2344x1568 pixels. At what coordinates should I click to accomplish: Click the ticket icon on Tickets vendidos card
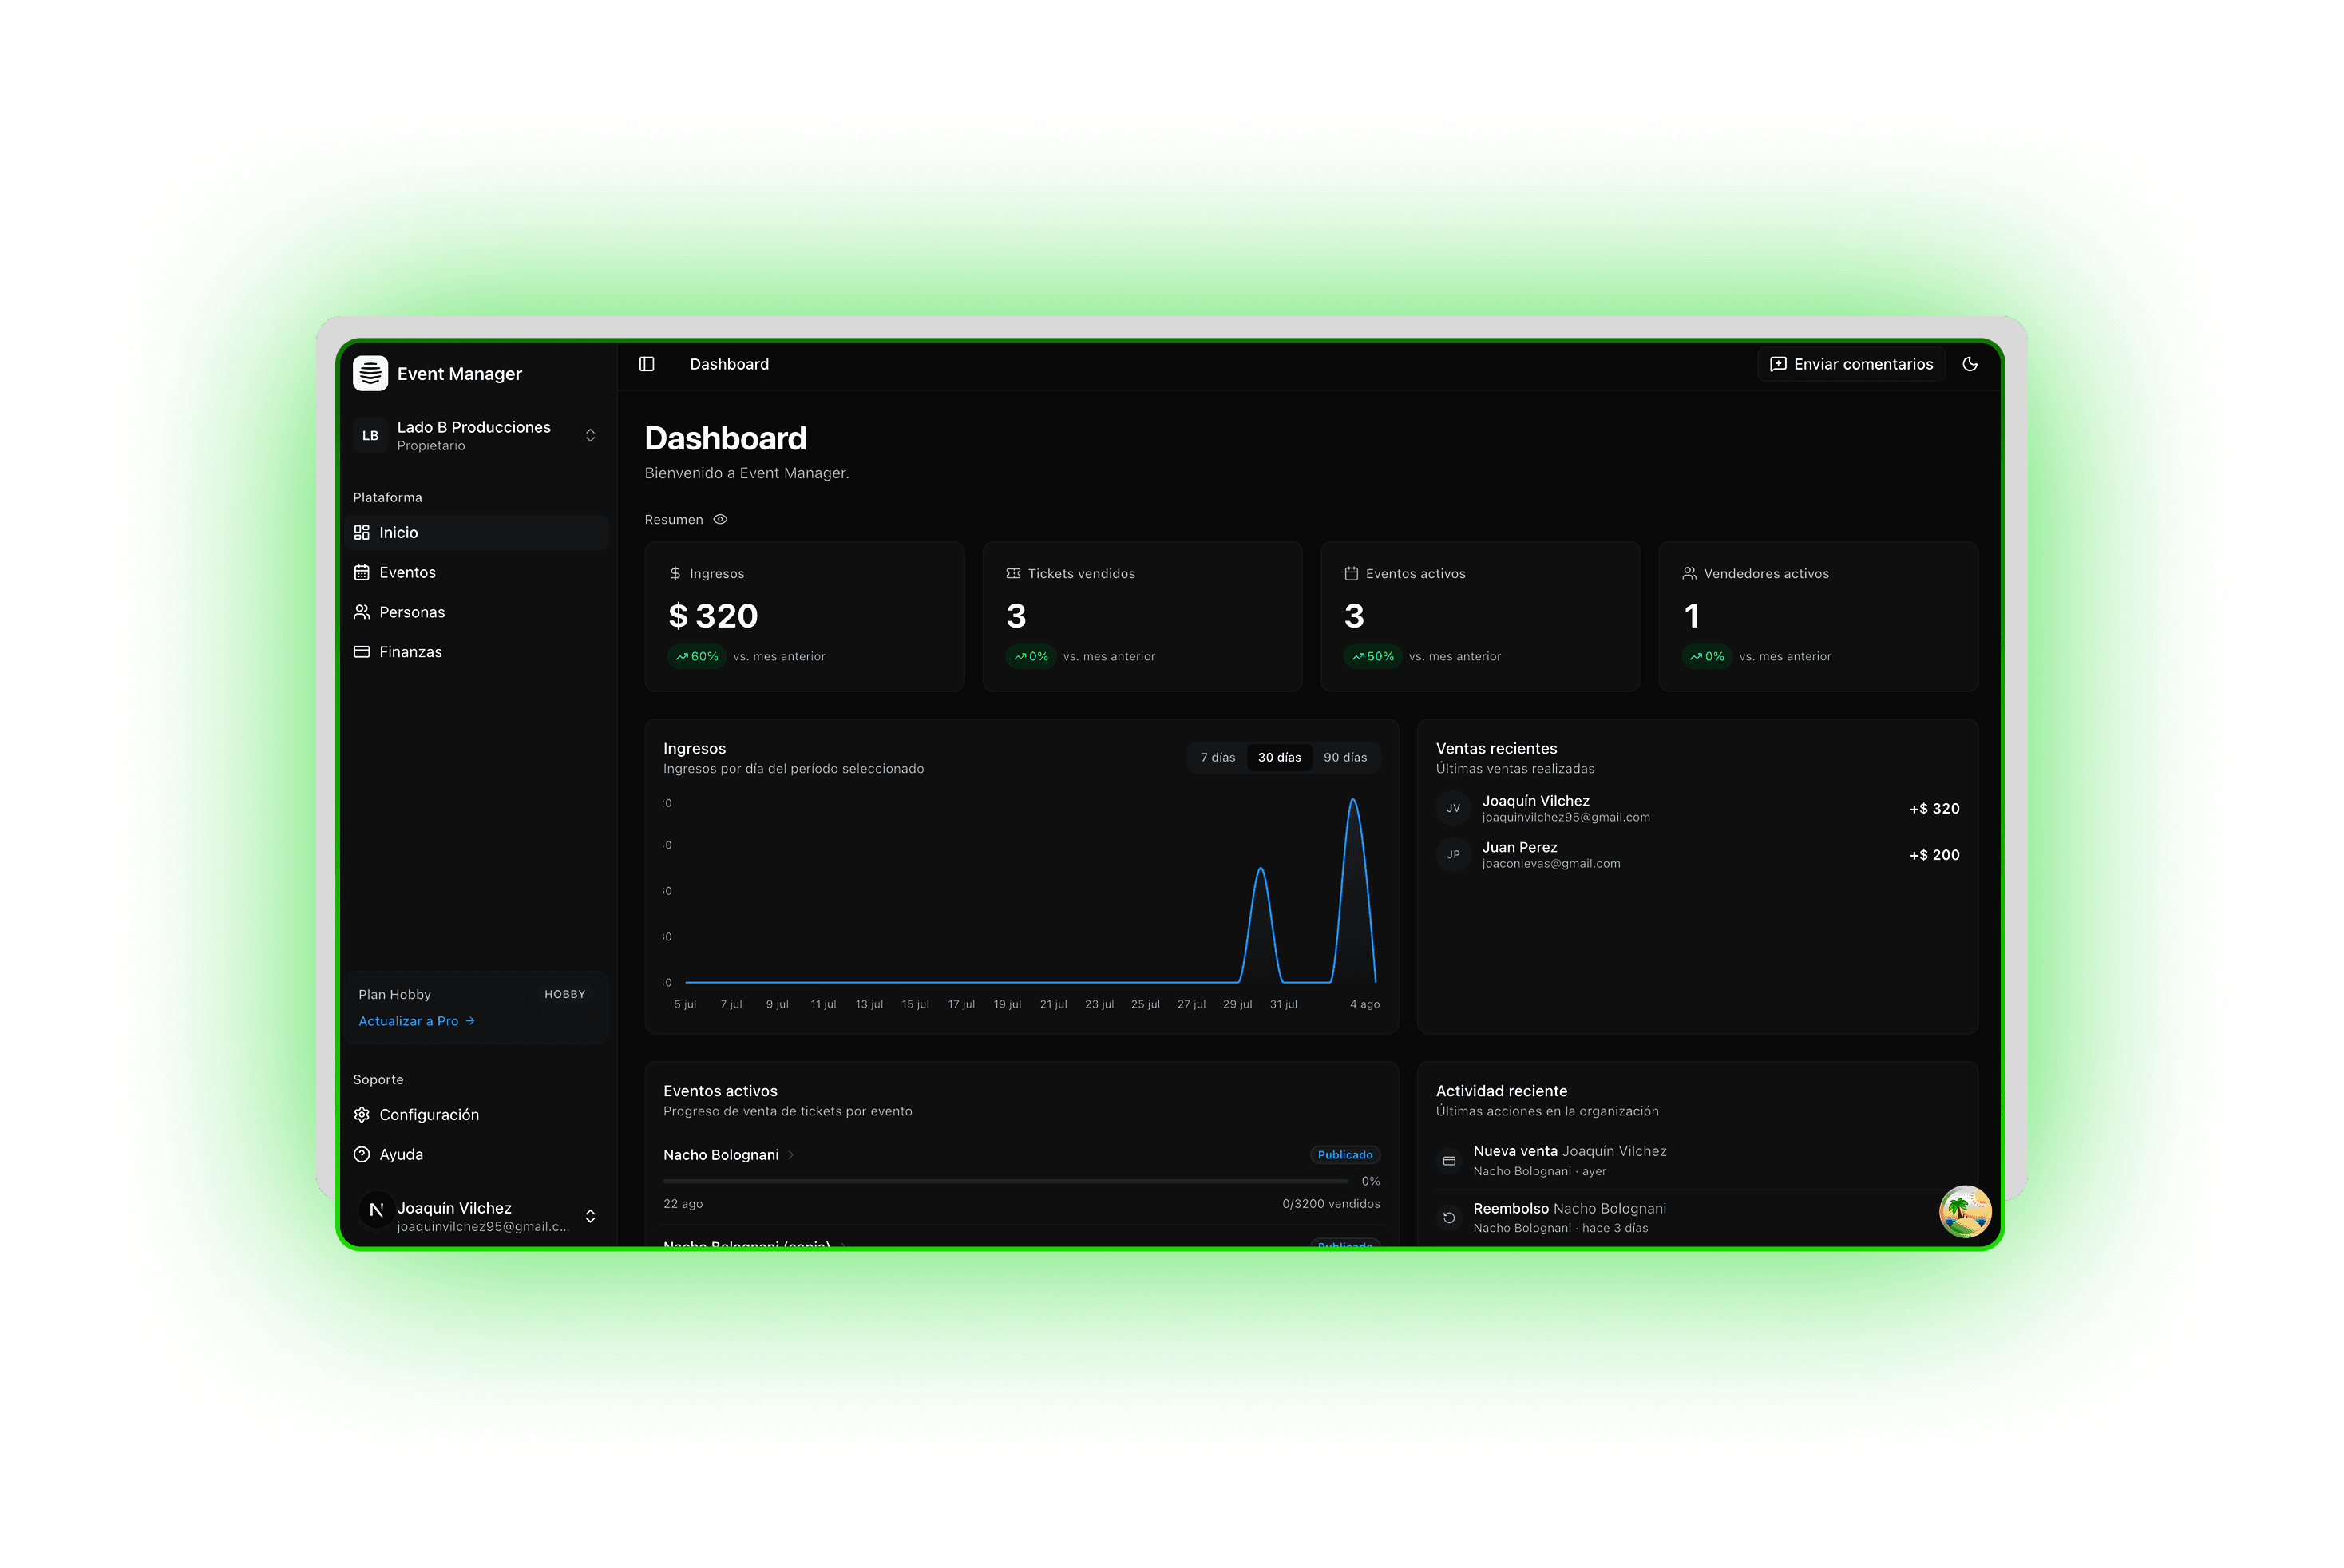pos(1013,573)
